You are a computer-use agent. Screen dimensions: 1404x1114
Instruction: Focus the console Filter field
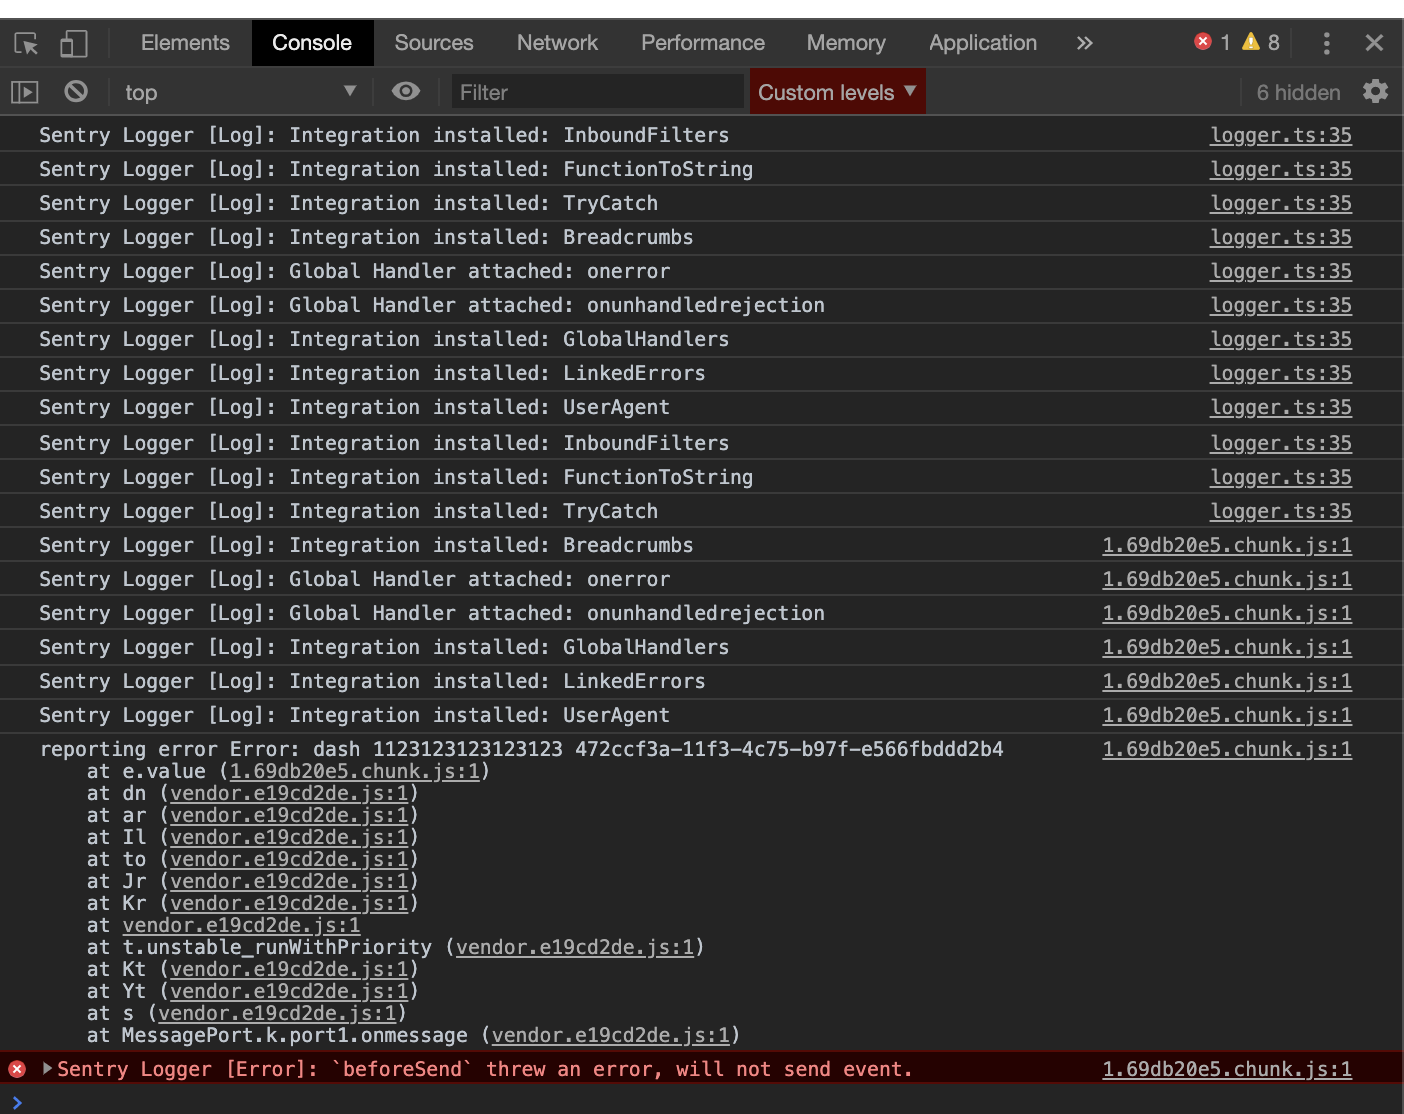click(x=597, y=91)
